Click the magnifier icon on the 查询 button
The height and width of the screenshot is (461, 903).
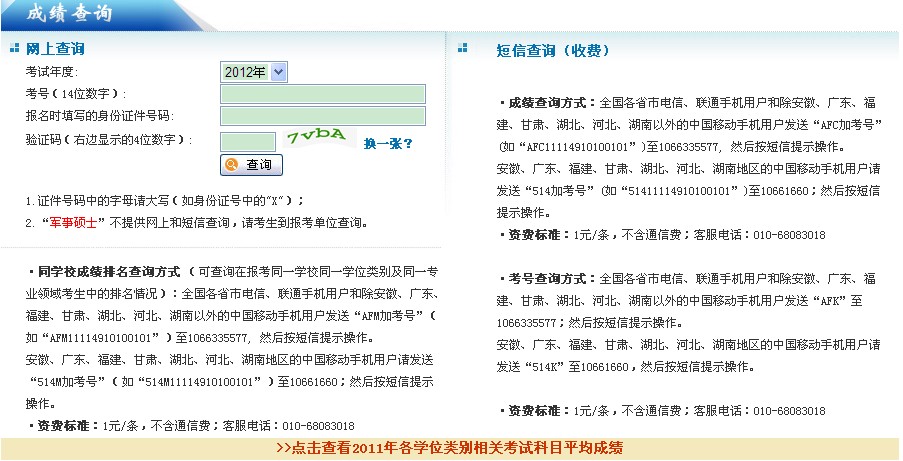tap(232, 165)
